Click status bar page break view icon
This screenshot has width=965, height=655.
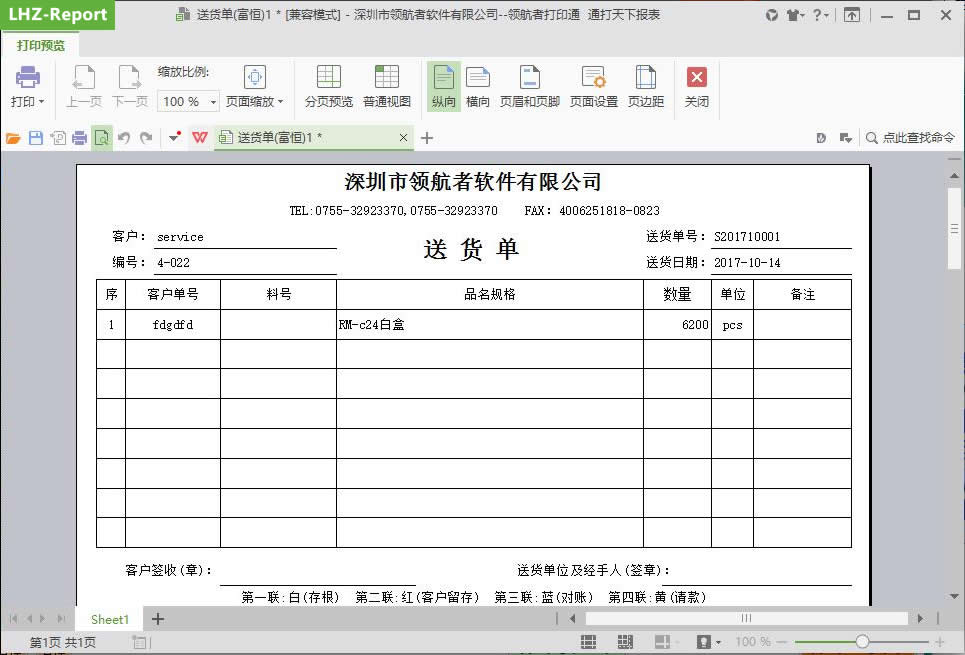pyautogui.click(x=625, y=642)
